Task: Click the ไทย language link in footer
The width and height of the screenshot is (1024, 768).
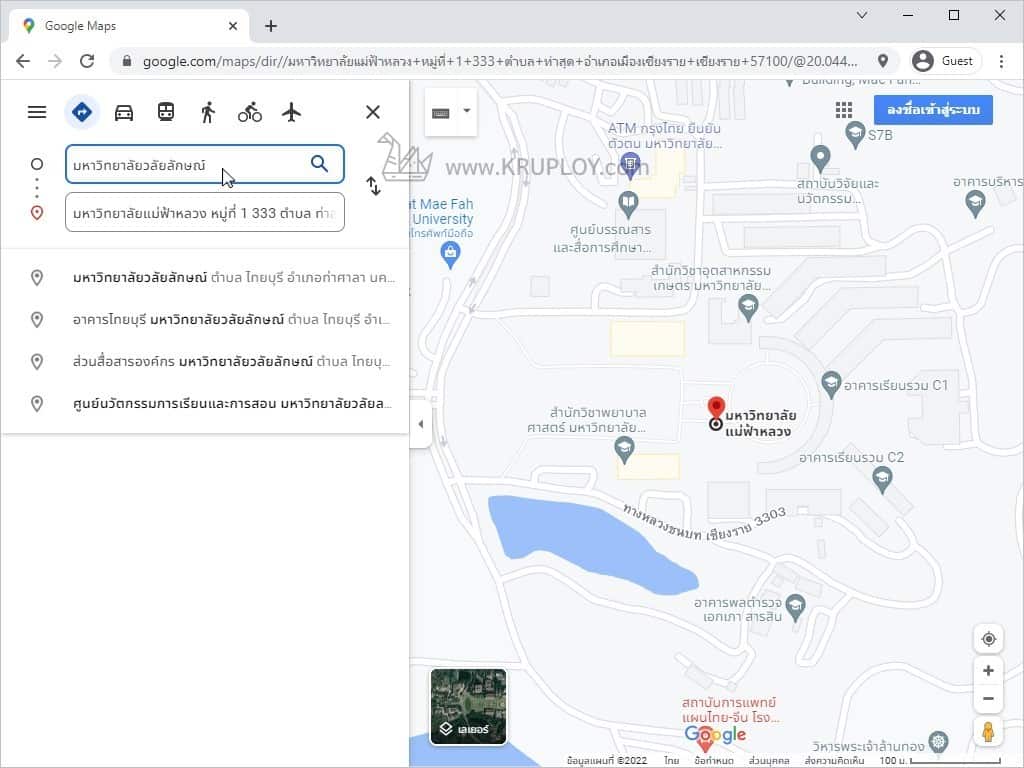Action: tap(671, 760)
